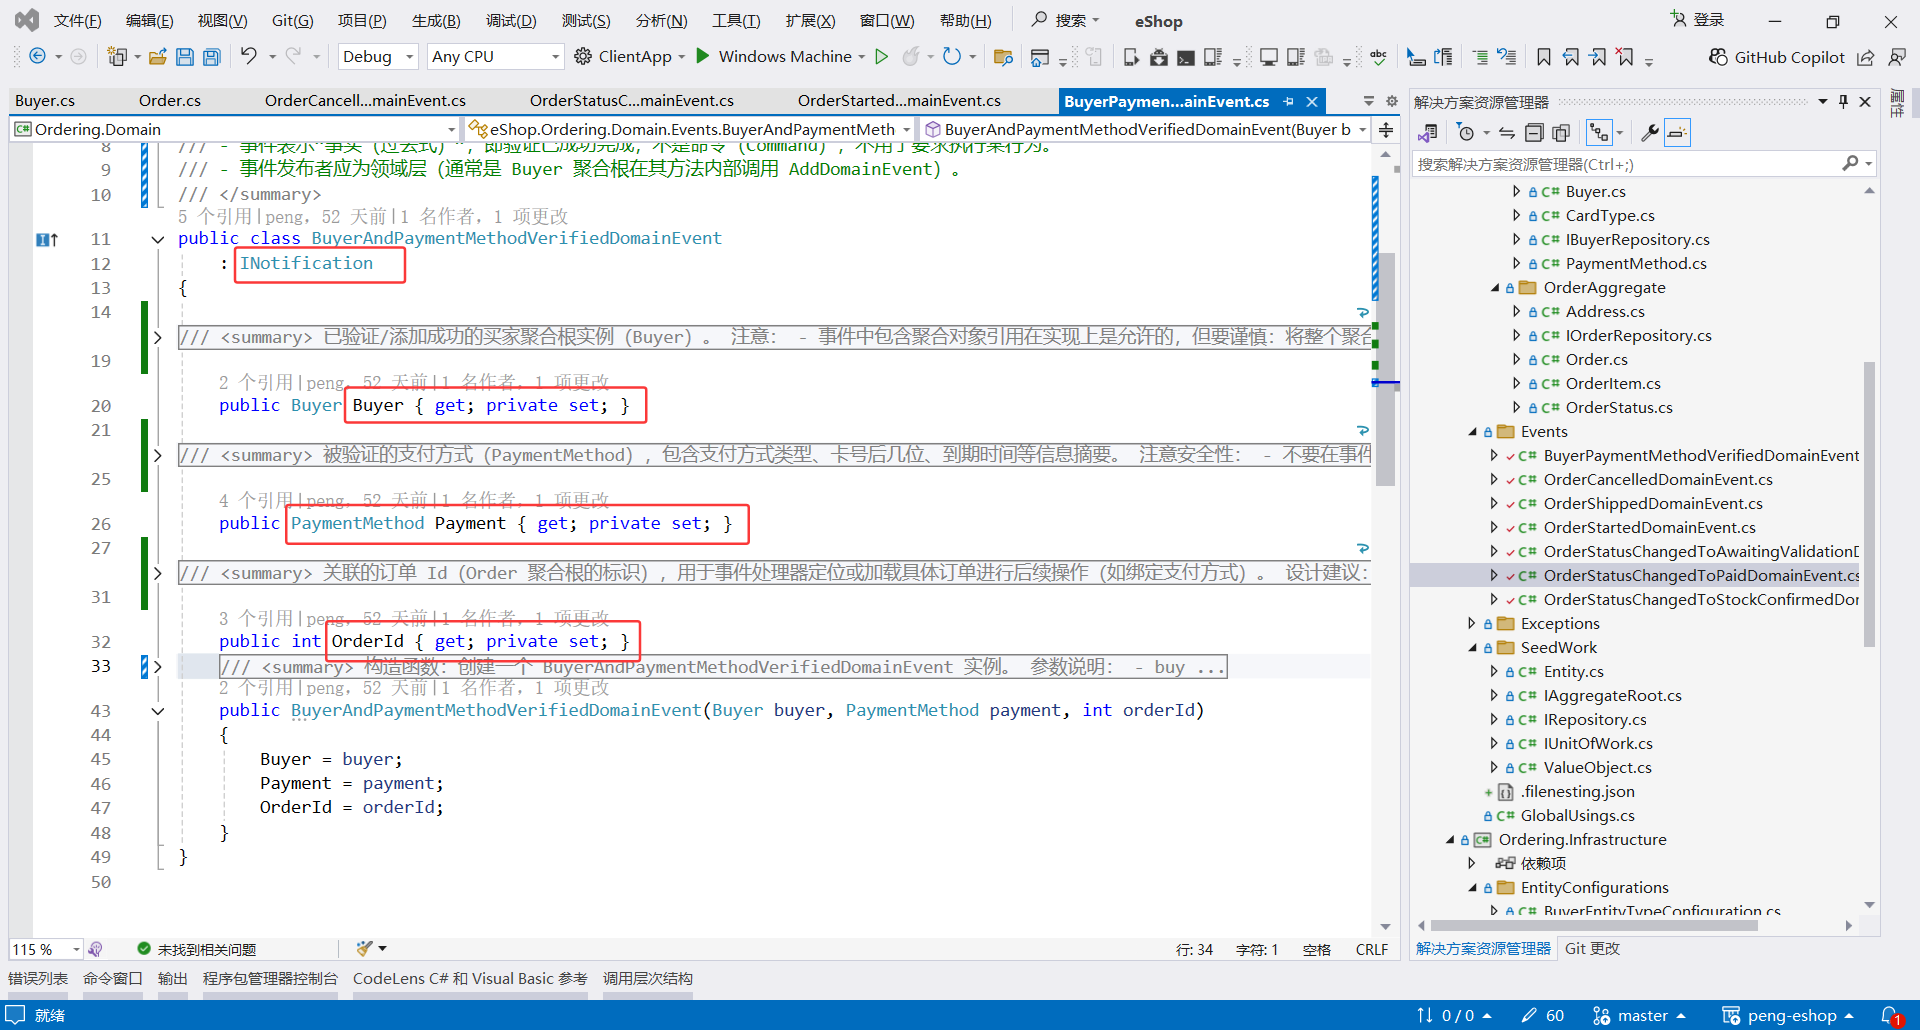Switch Solution Explorer views with the VS icon
The height and width of the screenshot is (1030, 1920).
click(x=1428, y=132)
